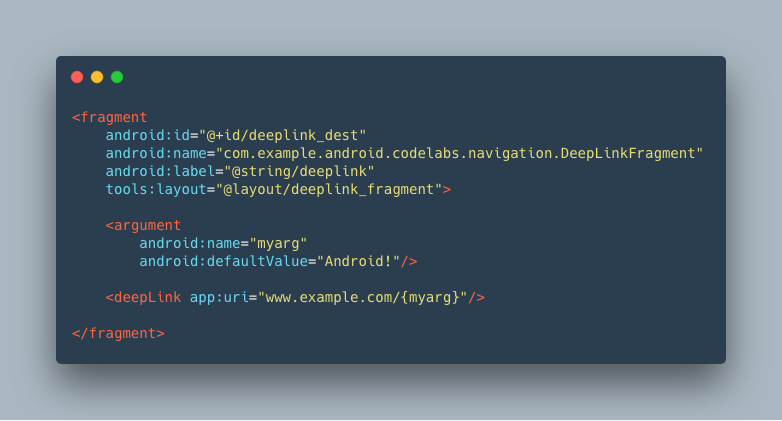Click the green maximize window dot

coord(117,77)
